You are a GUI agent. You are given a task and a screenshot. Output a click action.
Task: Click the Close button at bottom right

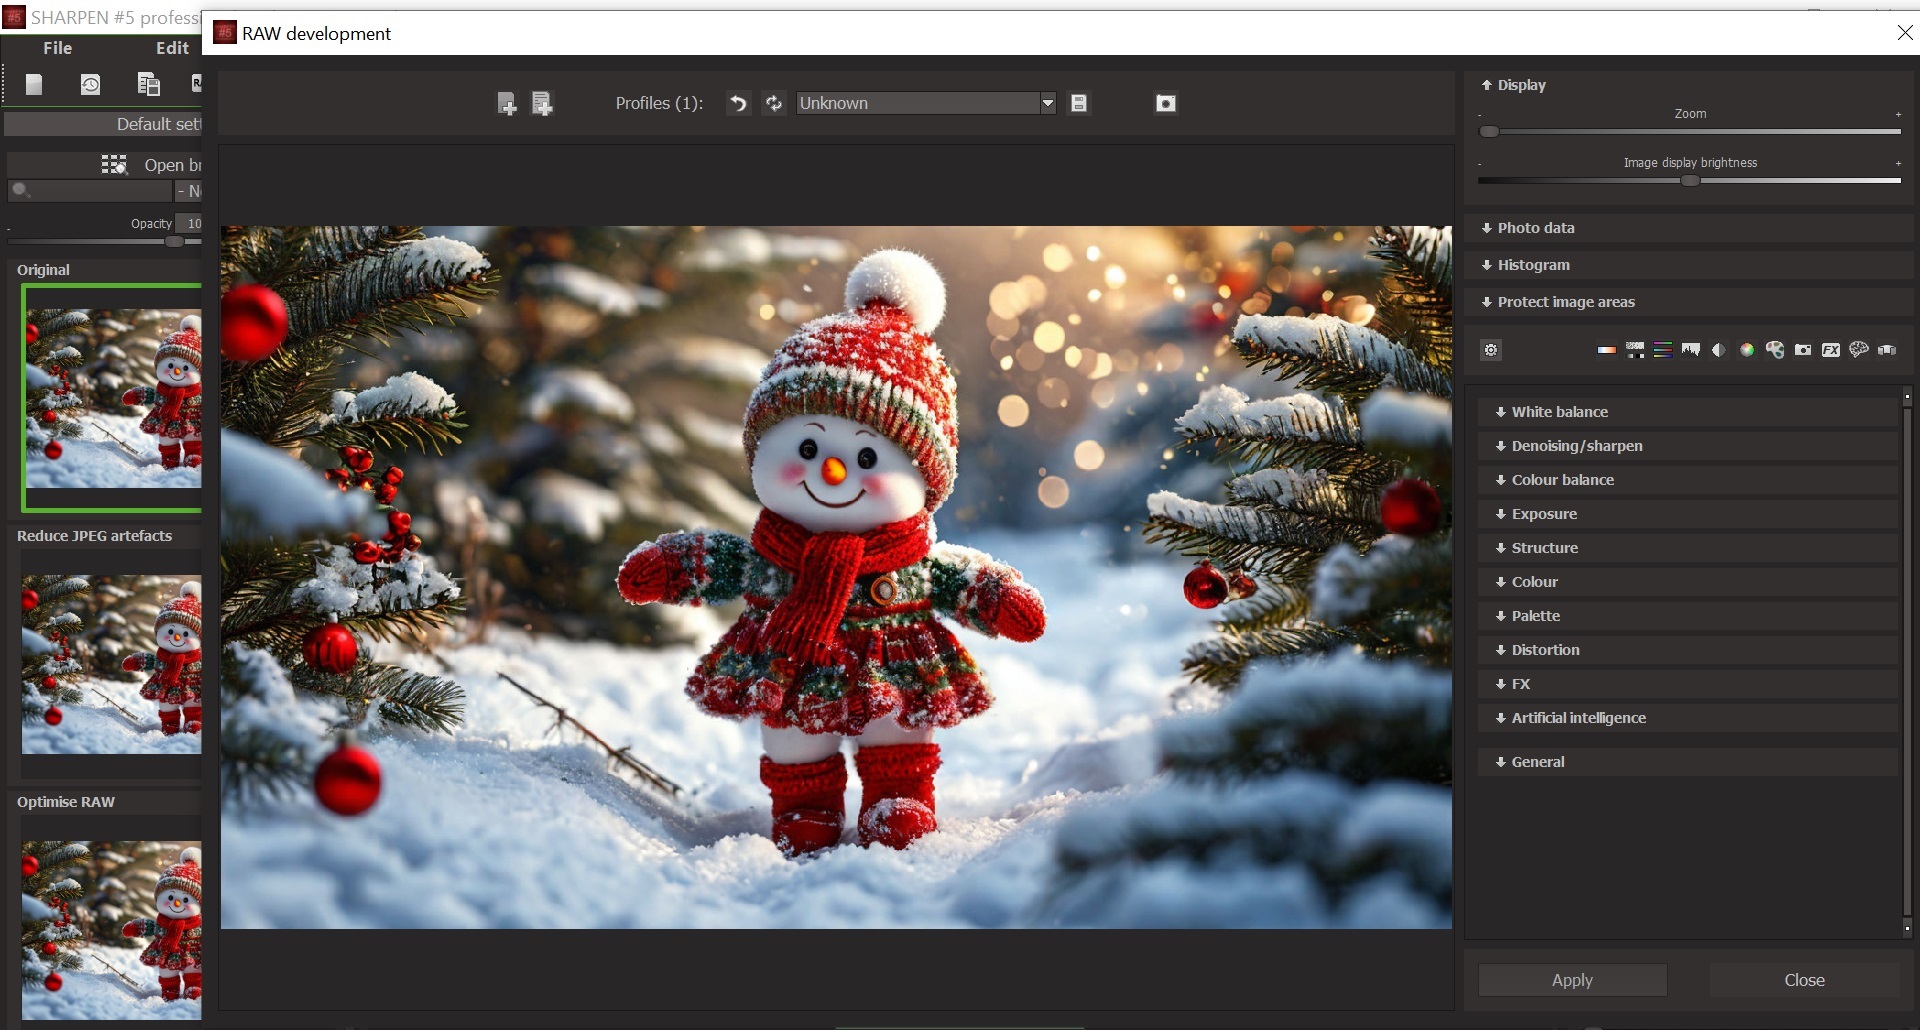click(1805, 980)
